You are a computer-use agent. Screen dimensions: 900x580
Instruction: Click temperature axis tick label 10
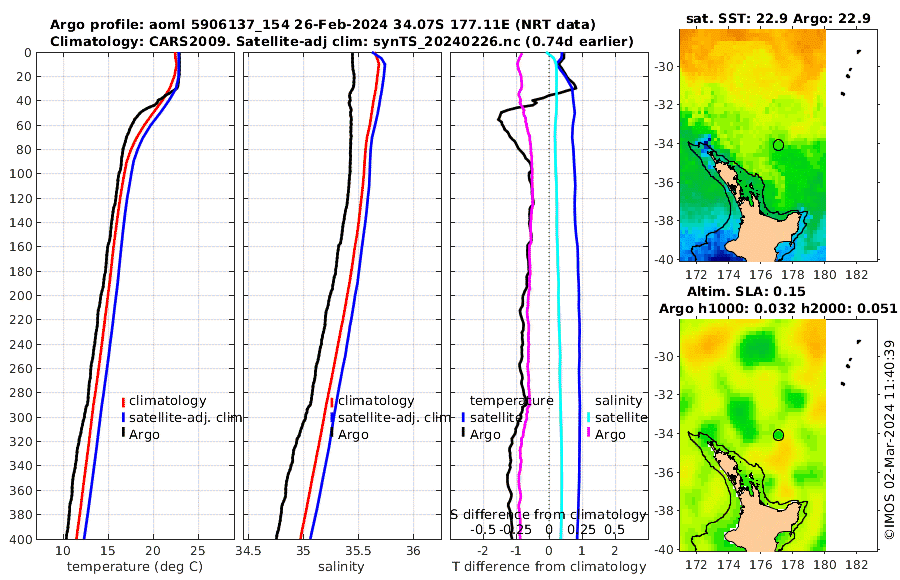coord(63,551)
